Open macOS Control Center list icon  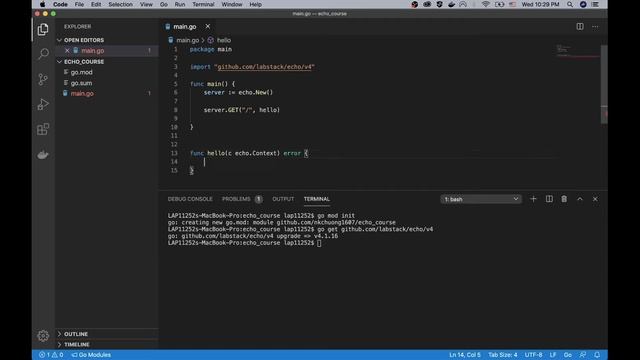596,4
